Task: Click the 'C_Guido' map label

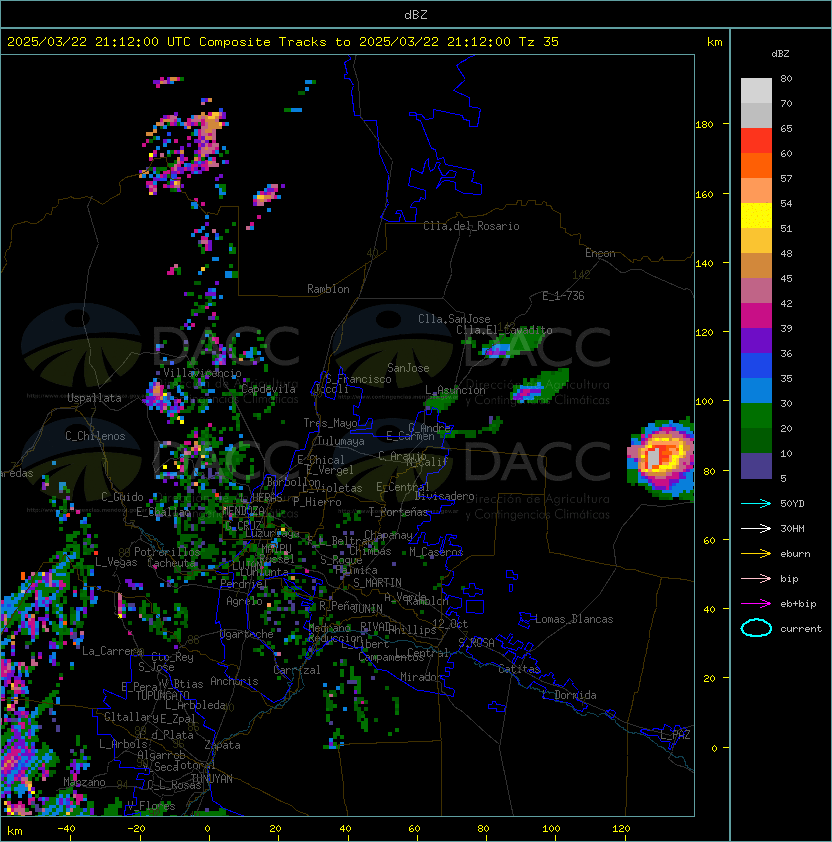Action: click(122, 497)
